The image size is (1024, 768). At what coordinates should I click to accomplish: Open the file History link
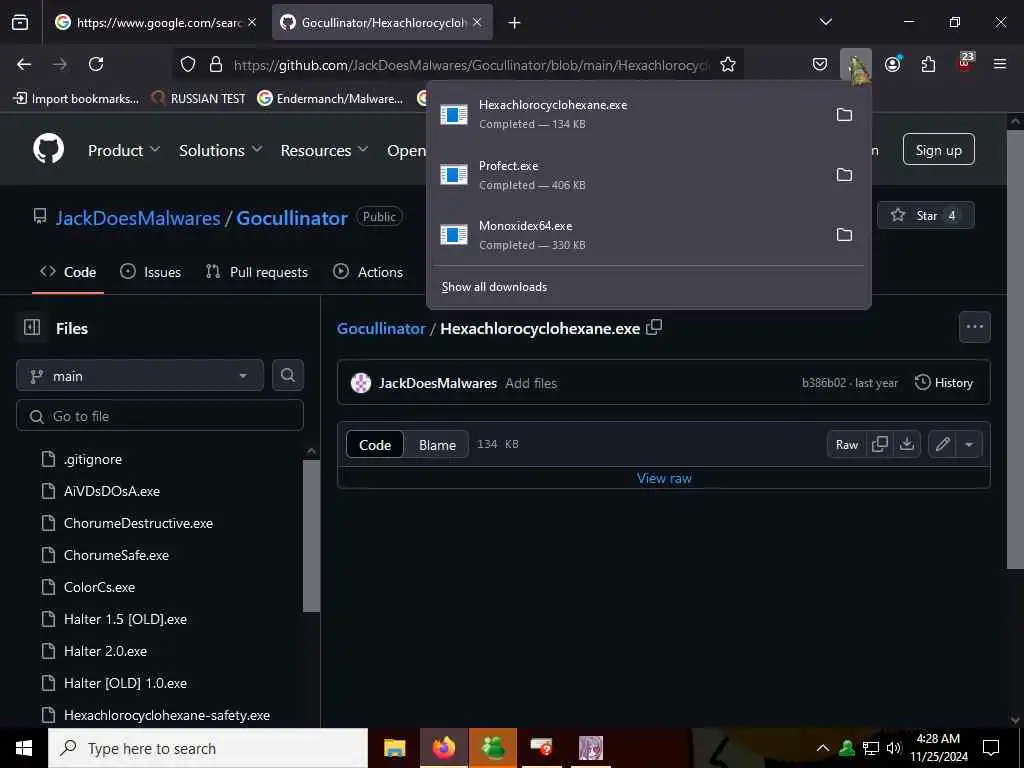pyautogui.click(x=944, y=383)
